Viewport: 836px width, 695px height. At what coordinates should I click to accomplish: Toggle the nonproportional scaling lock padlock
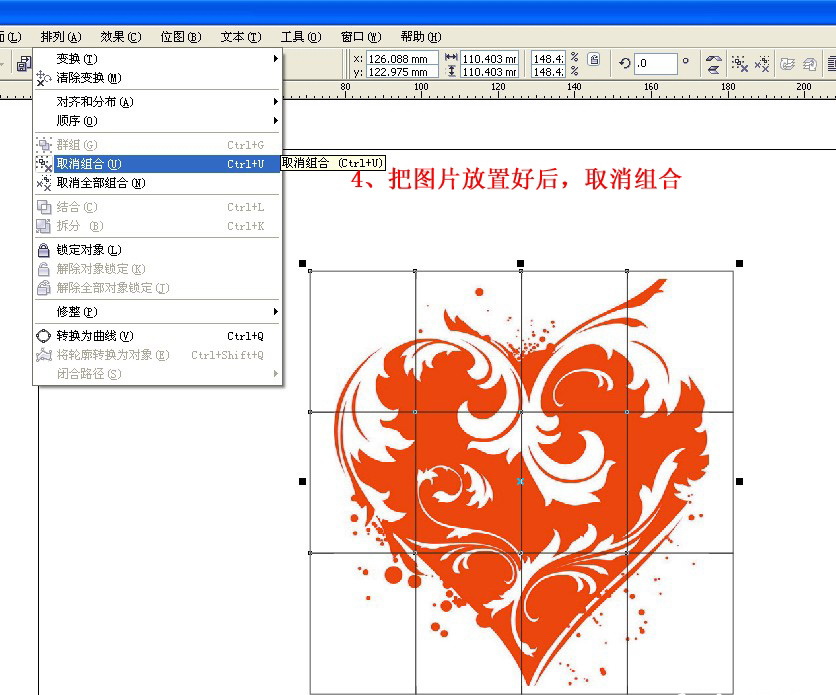click(x=594, y=58)
